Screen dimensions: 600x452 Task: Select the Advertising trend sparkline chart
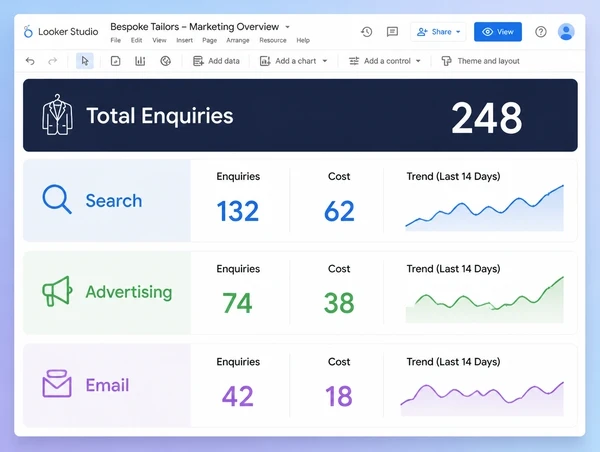pos(484,299)
